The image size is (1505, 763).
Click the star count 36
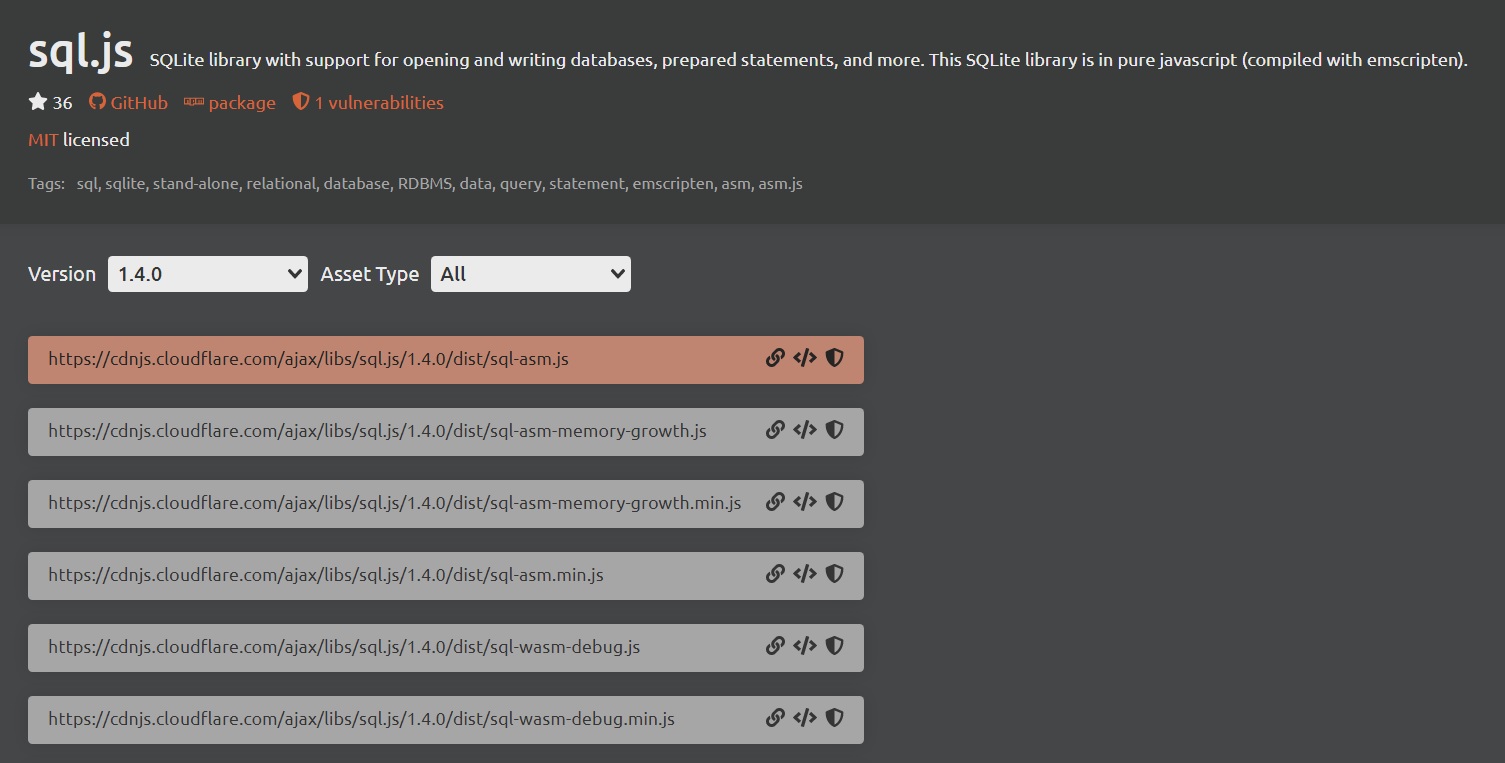[x=63, y=103]
